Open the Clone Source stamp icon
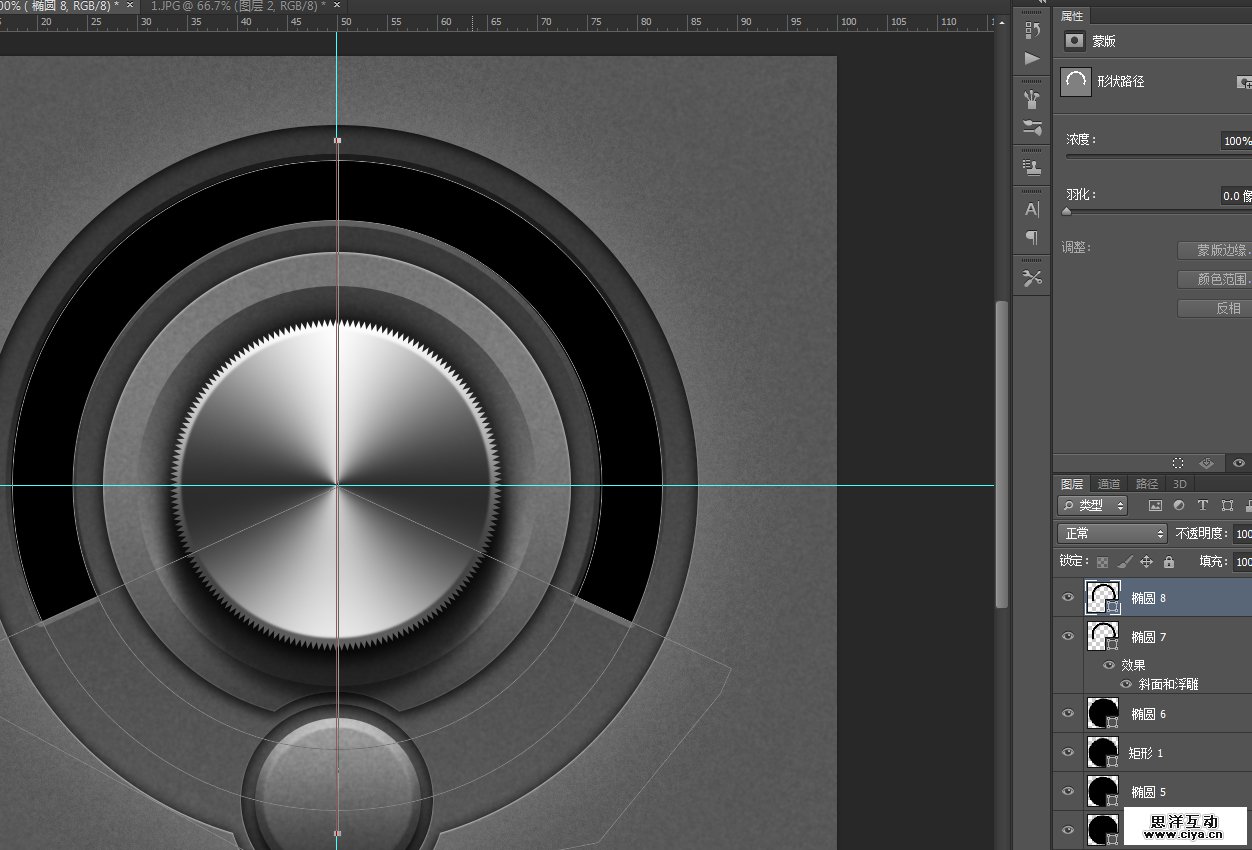Viewport: 1252px width, 850px height. click(x=1032, y=168)
